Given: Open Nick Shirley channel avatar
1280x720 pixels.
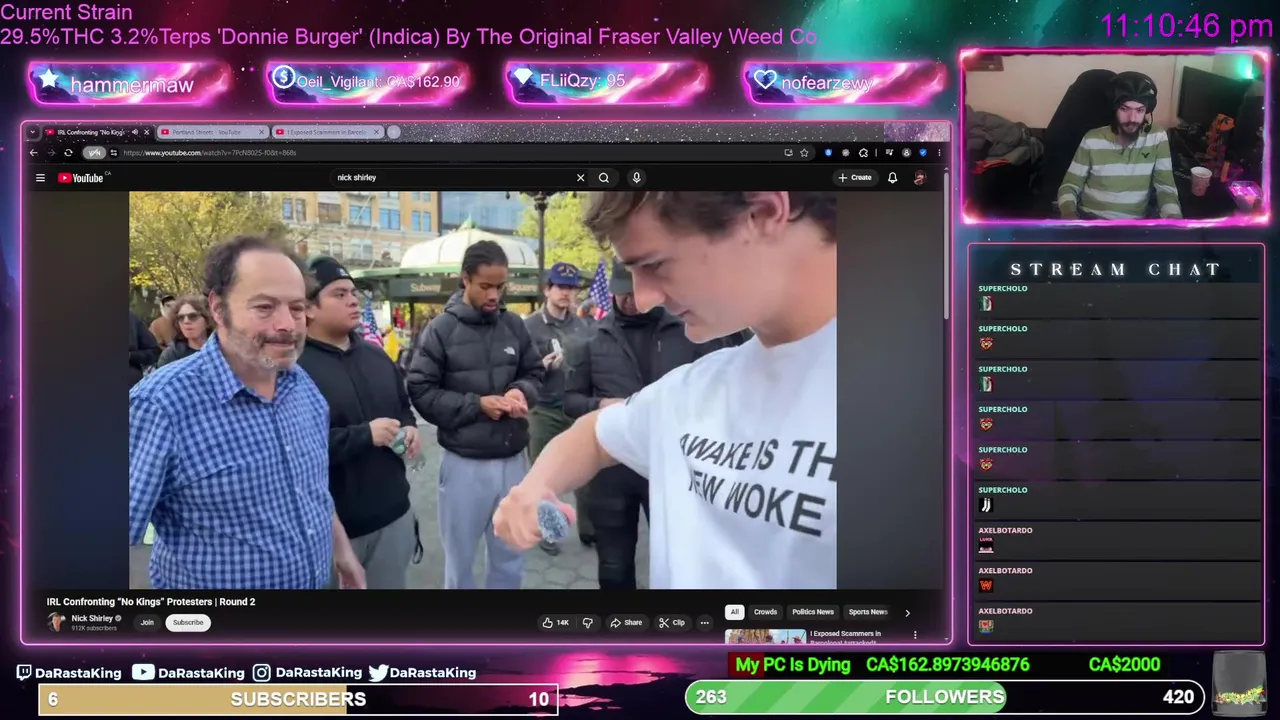Looking at the screenshot, I should coord(57,622).
